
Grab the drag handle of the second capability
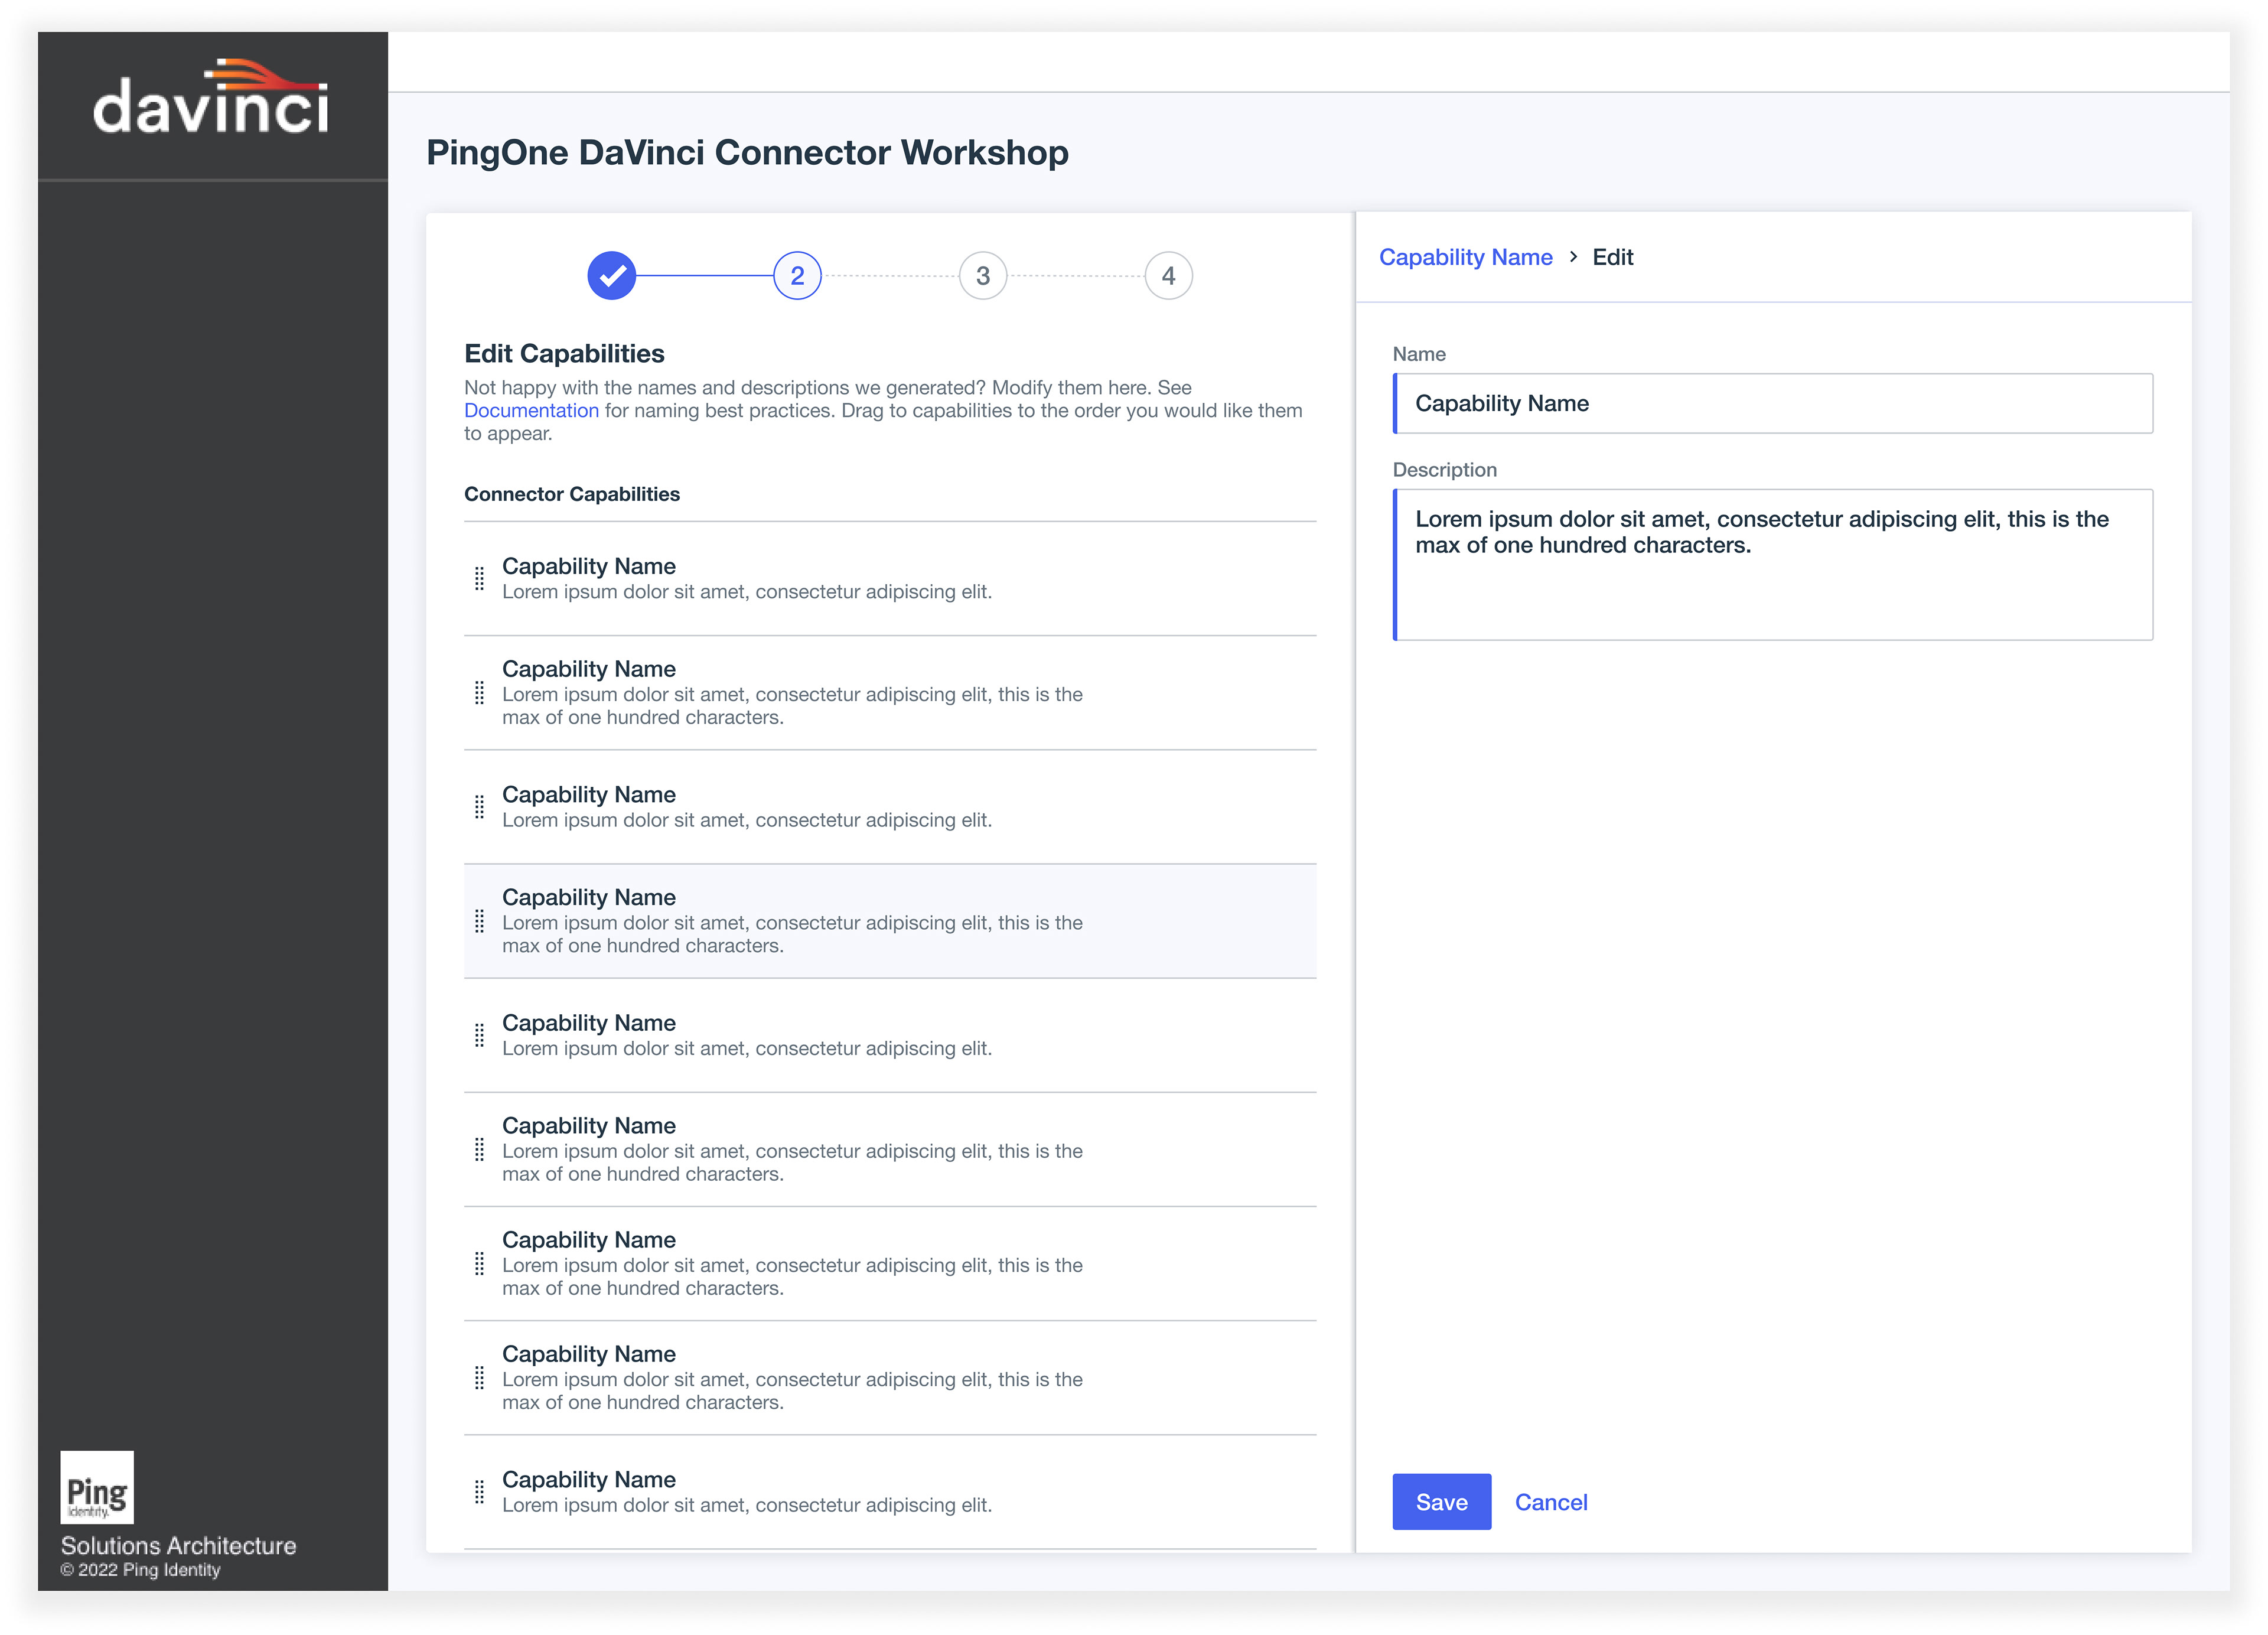click(x=479, y=692)
